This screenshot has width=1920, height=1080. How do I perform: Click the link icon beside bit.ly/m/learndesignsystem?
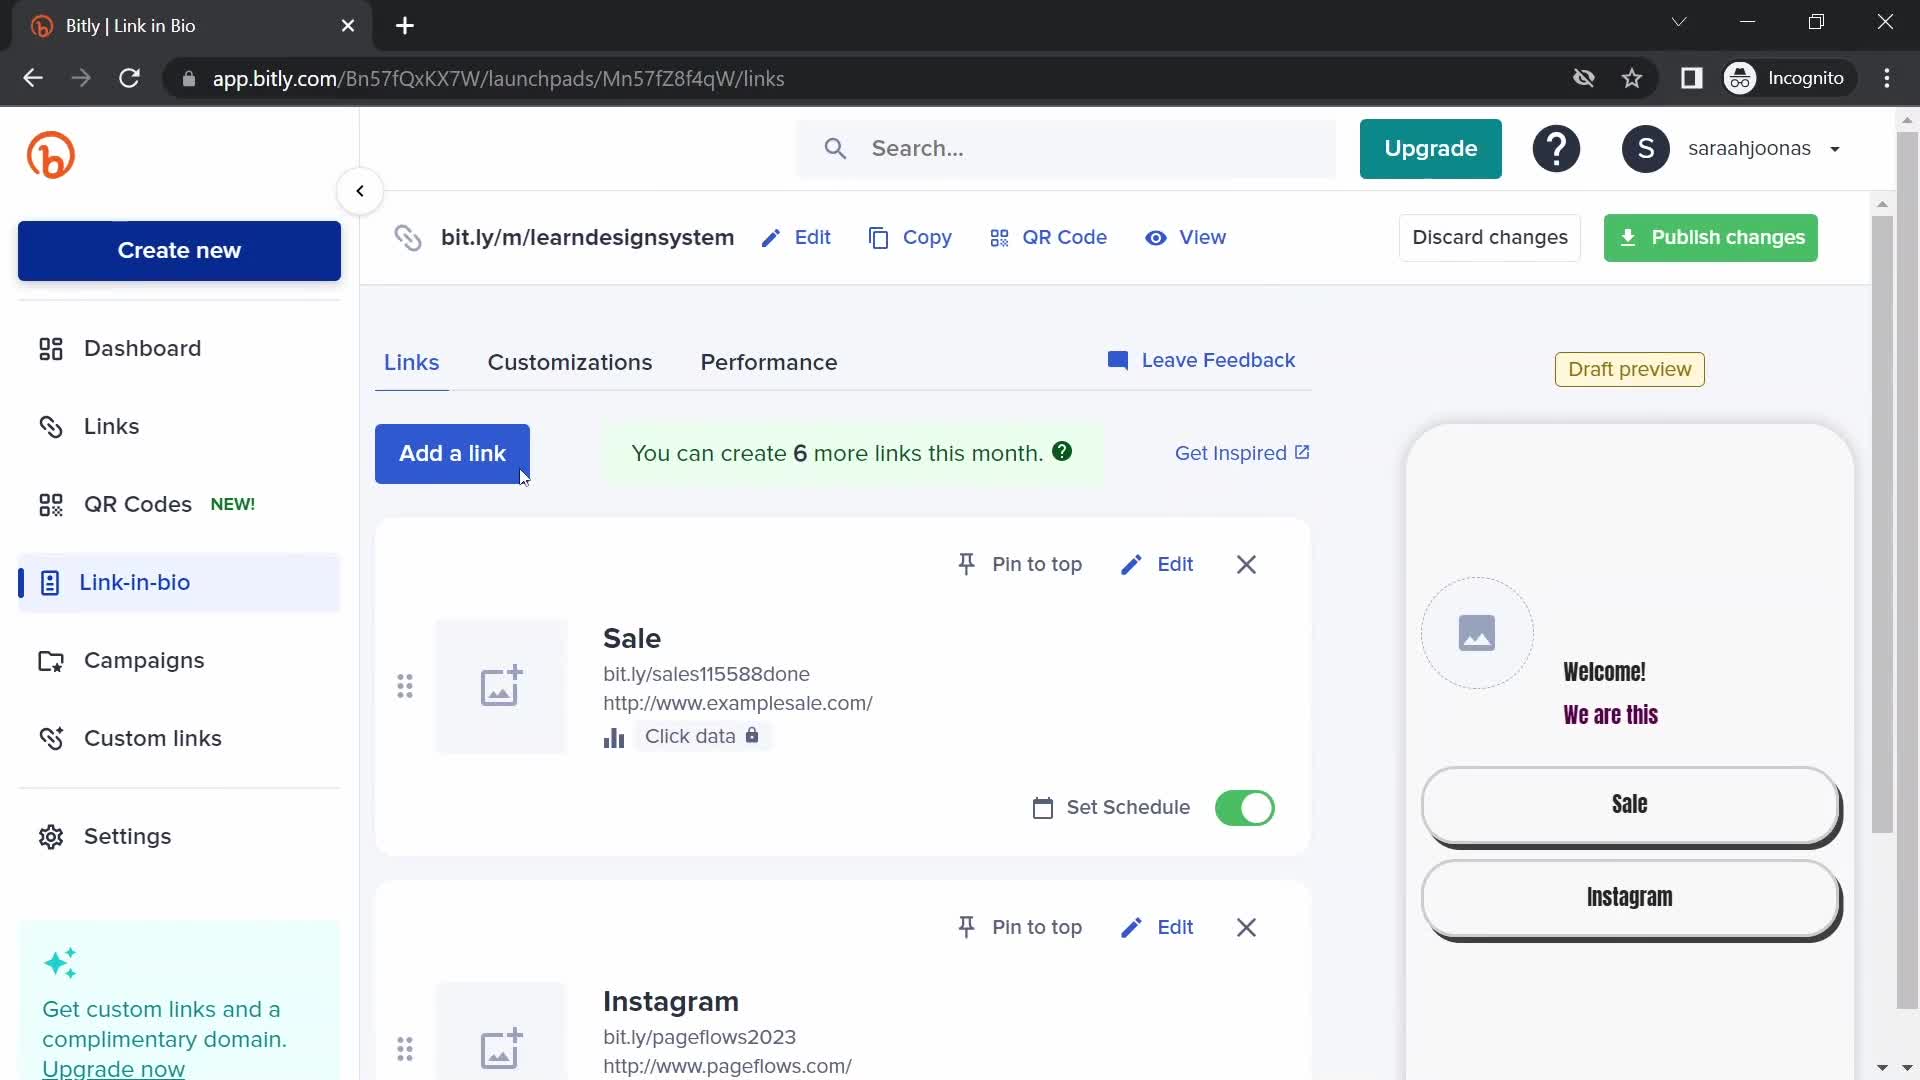pos(408,238)
